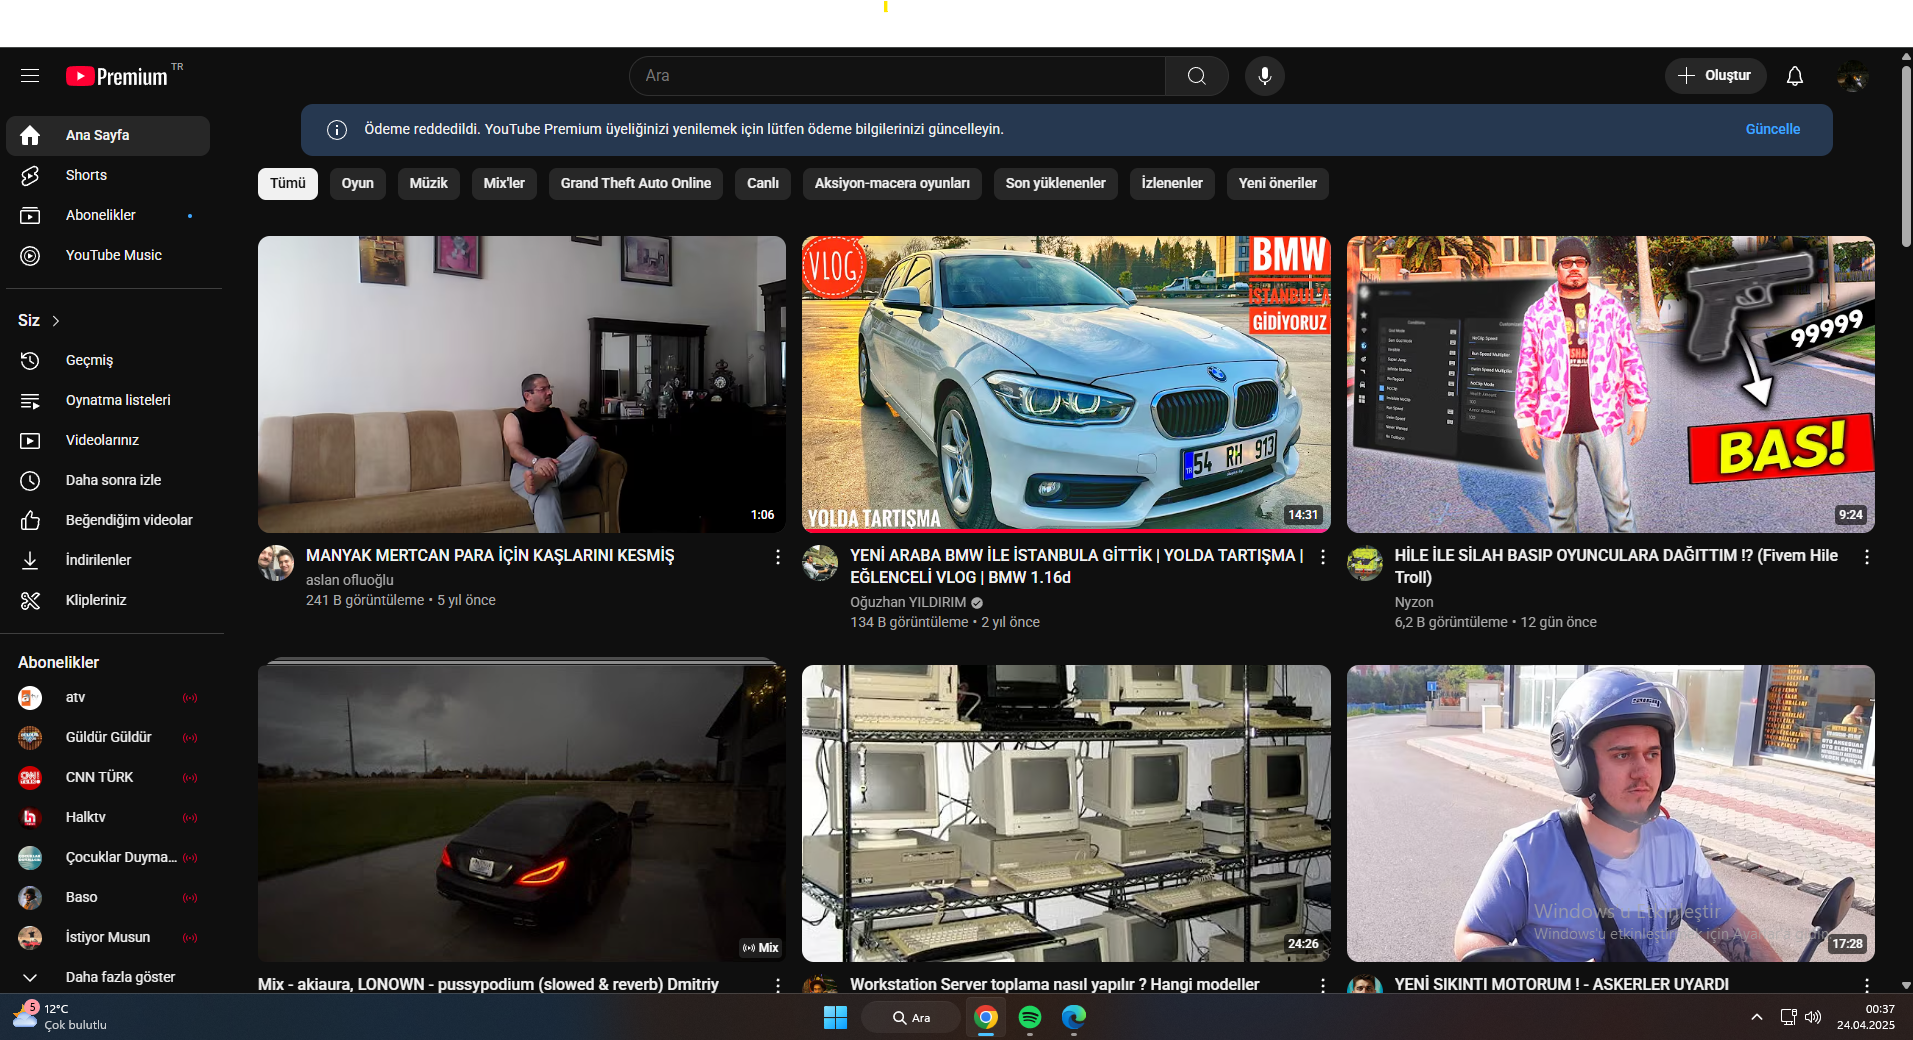The height and width of the screenshot is (1040, 1913).
Task: Open the taskbar clock and date
Action: (x=1866, y=1017)
